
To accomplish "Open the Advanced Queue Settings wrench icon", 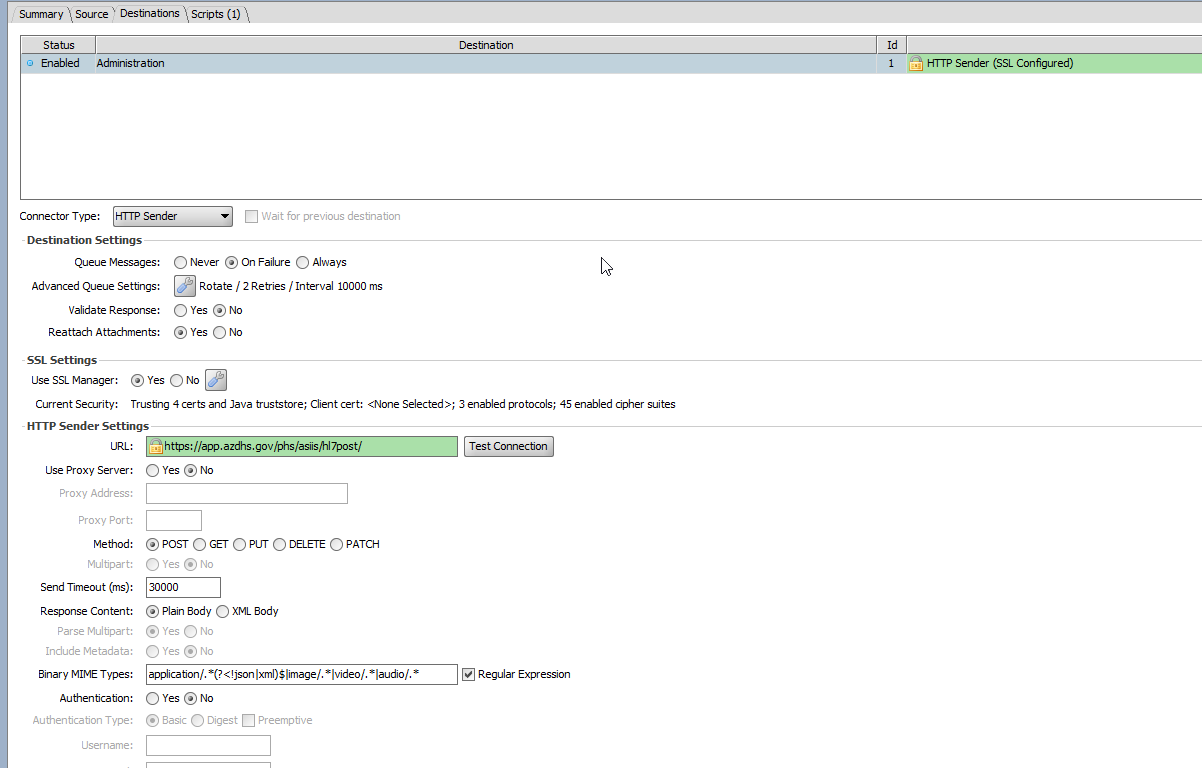I will (184, 286).
